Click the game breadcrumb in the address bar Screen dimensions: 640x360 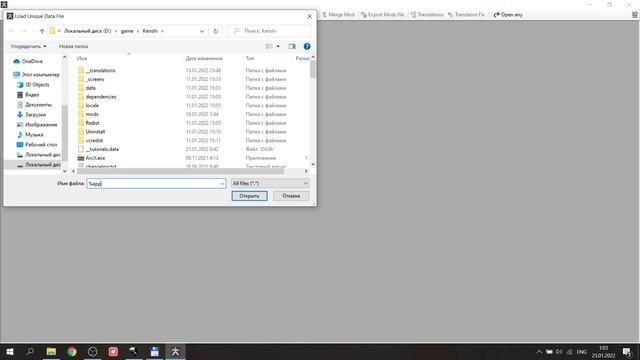click(127, 31)
